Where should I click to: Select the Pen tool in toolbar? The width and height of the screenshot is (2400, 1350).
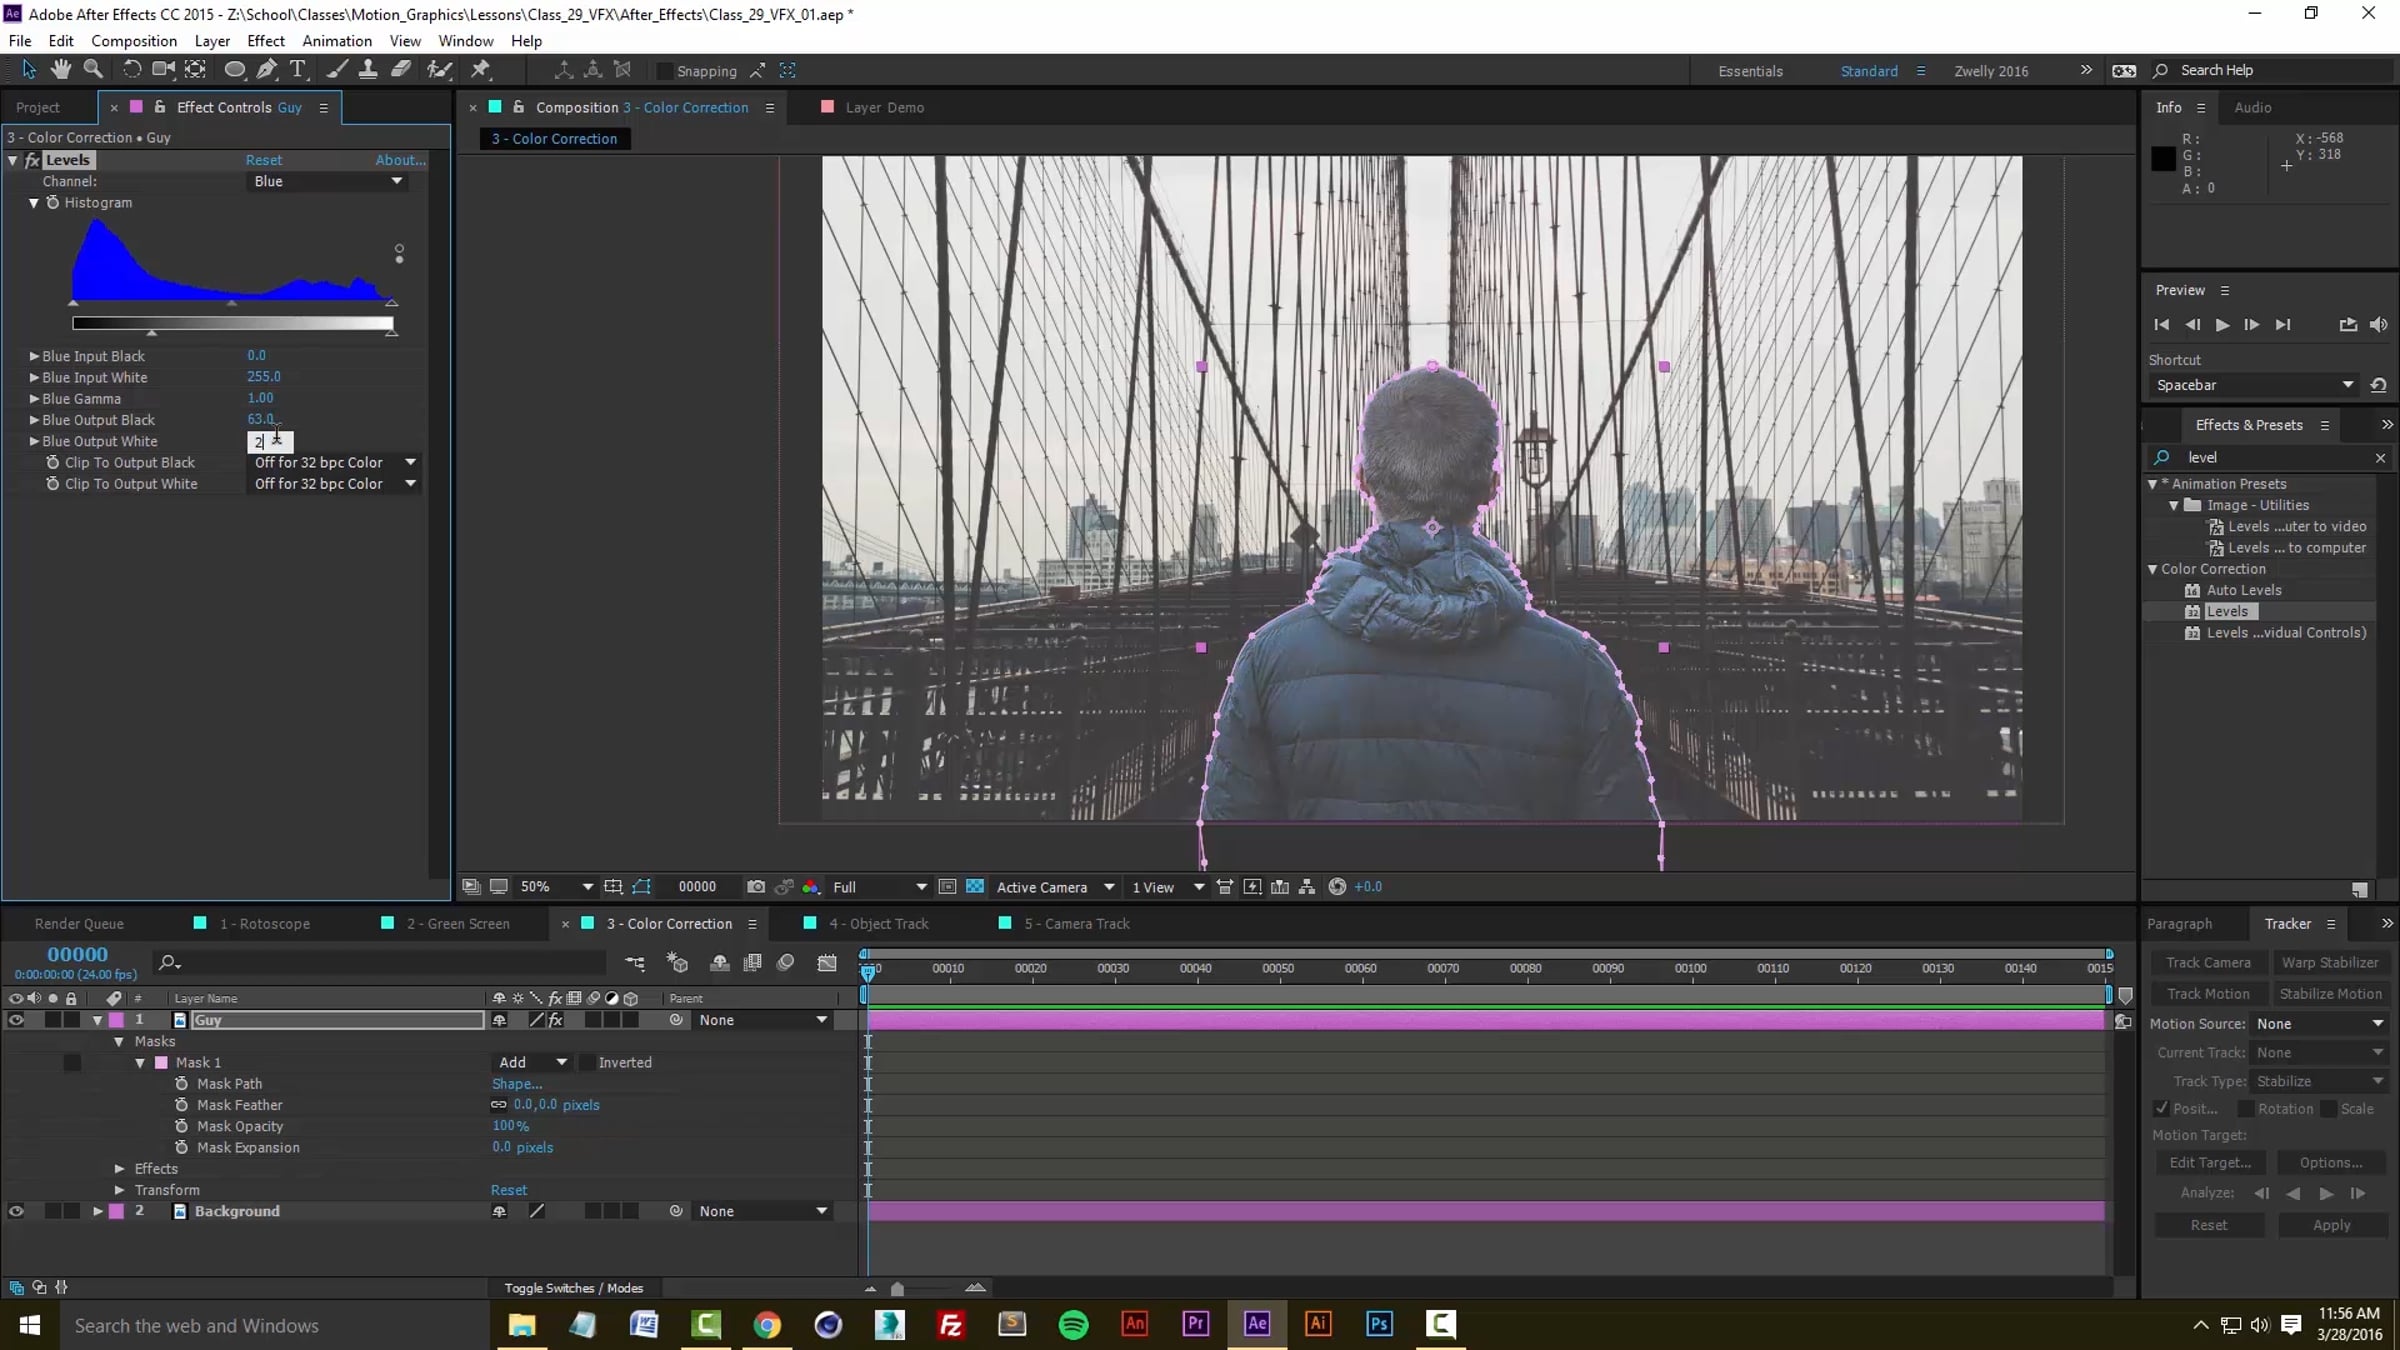click(x=266, y=69)
